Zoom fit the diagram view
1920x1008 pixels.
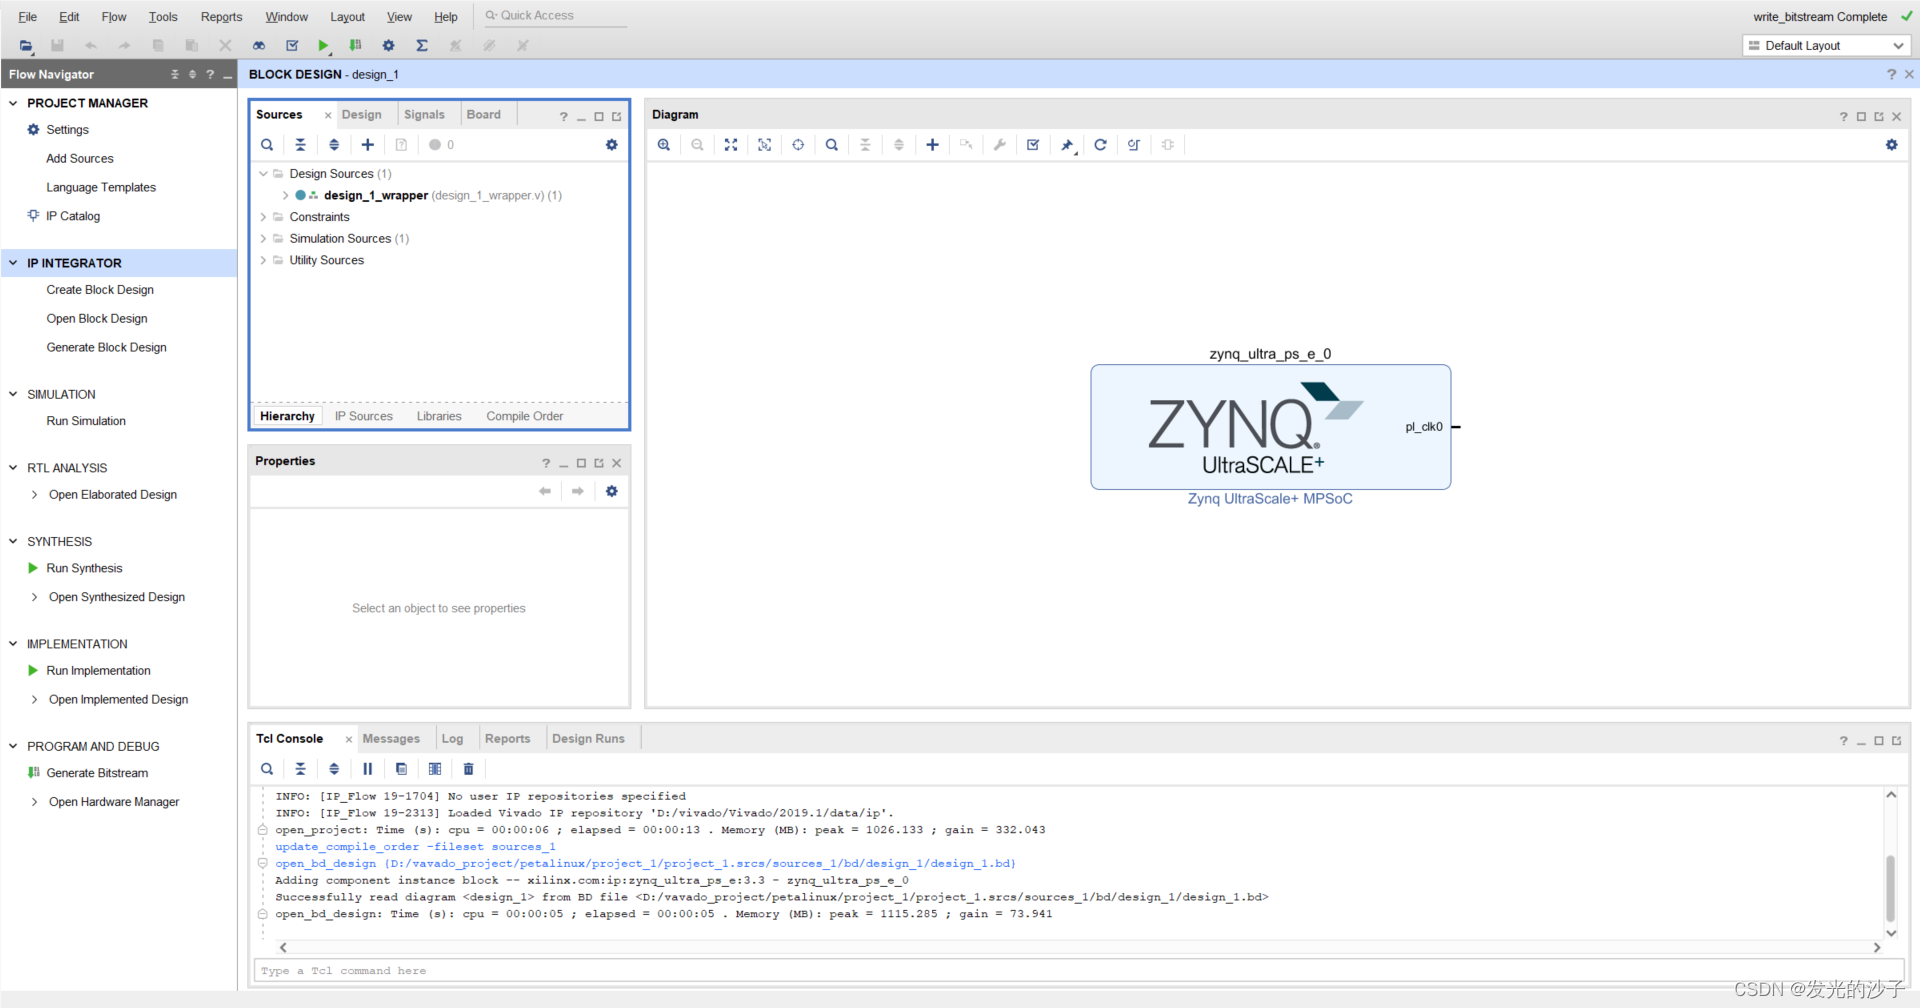731,145
